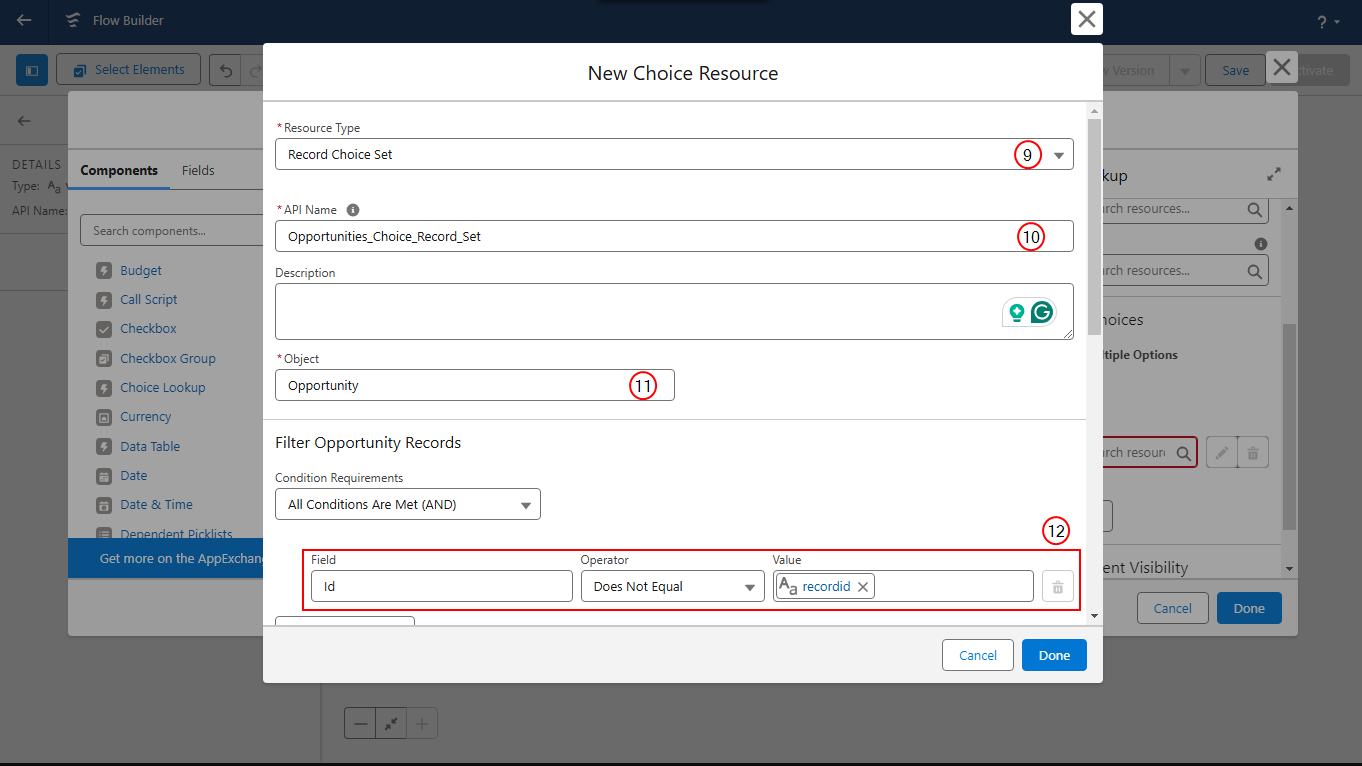Click the Search components box
Viewport: 1362px width, 766px height.
(172, 230)
